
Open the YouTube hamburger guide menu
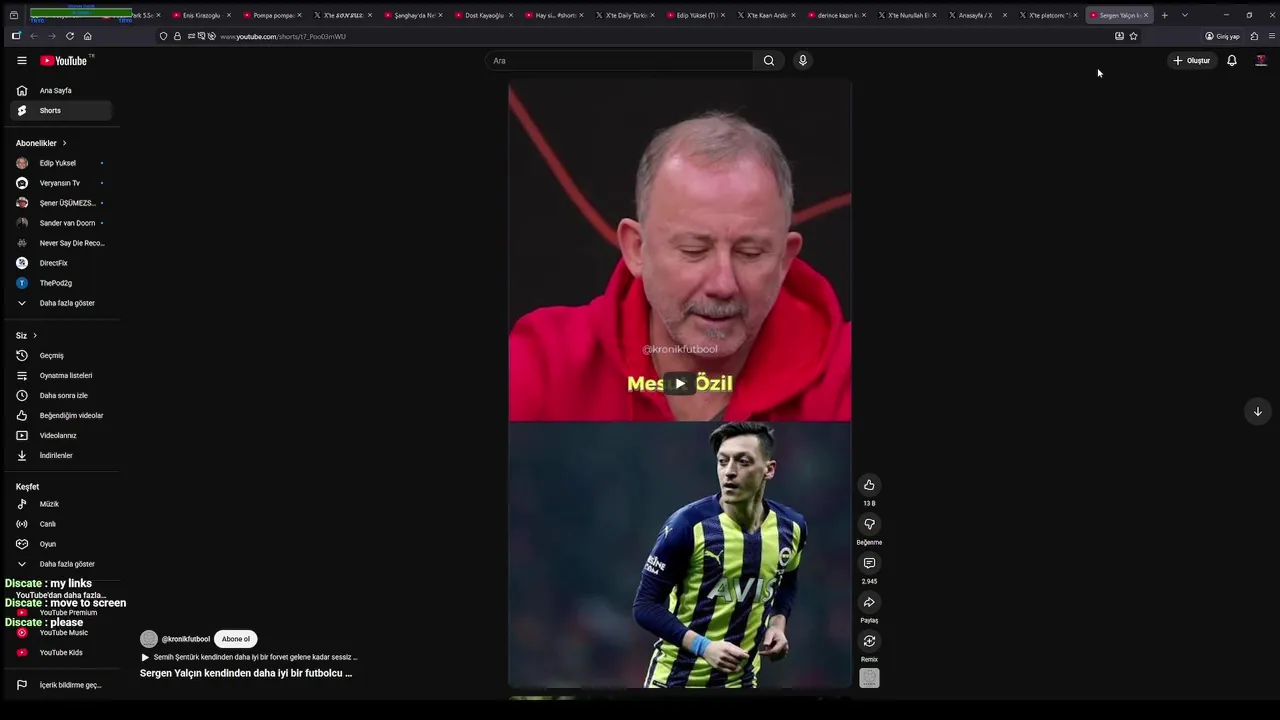[21, 60]
